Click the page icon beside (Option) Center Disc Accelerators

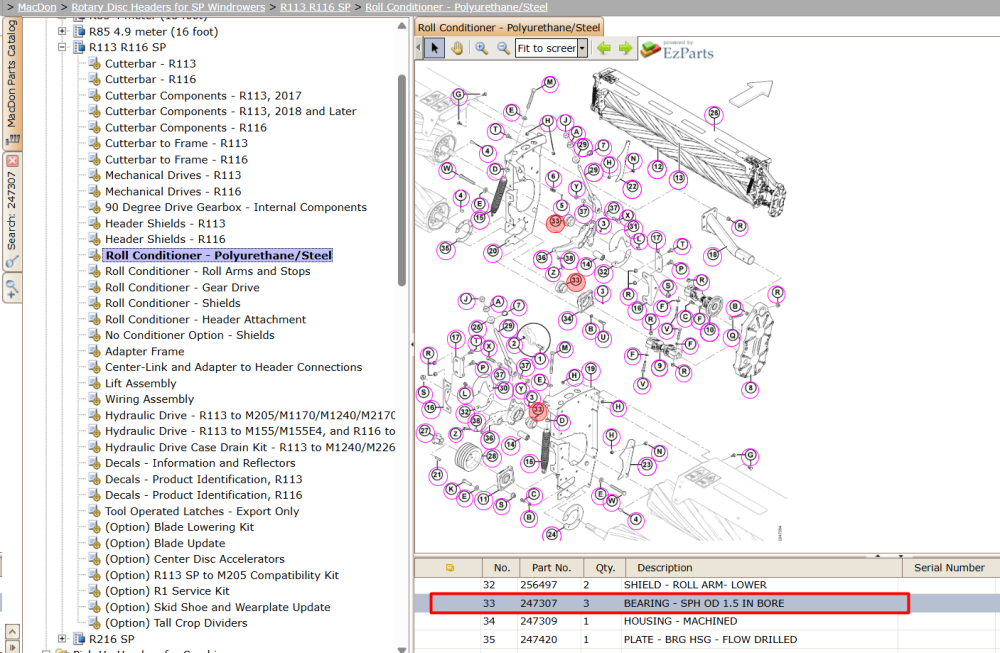[x=94, y=559]
